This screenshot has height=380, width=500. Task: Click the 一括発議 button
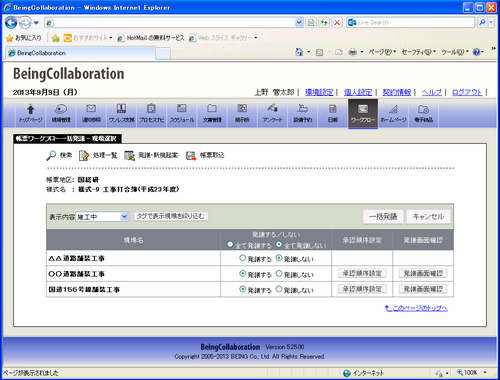(383, 217)
